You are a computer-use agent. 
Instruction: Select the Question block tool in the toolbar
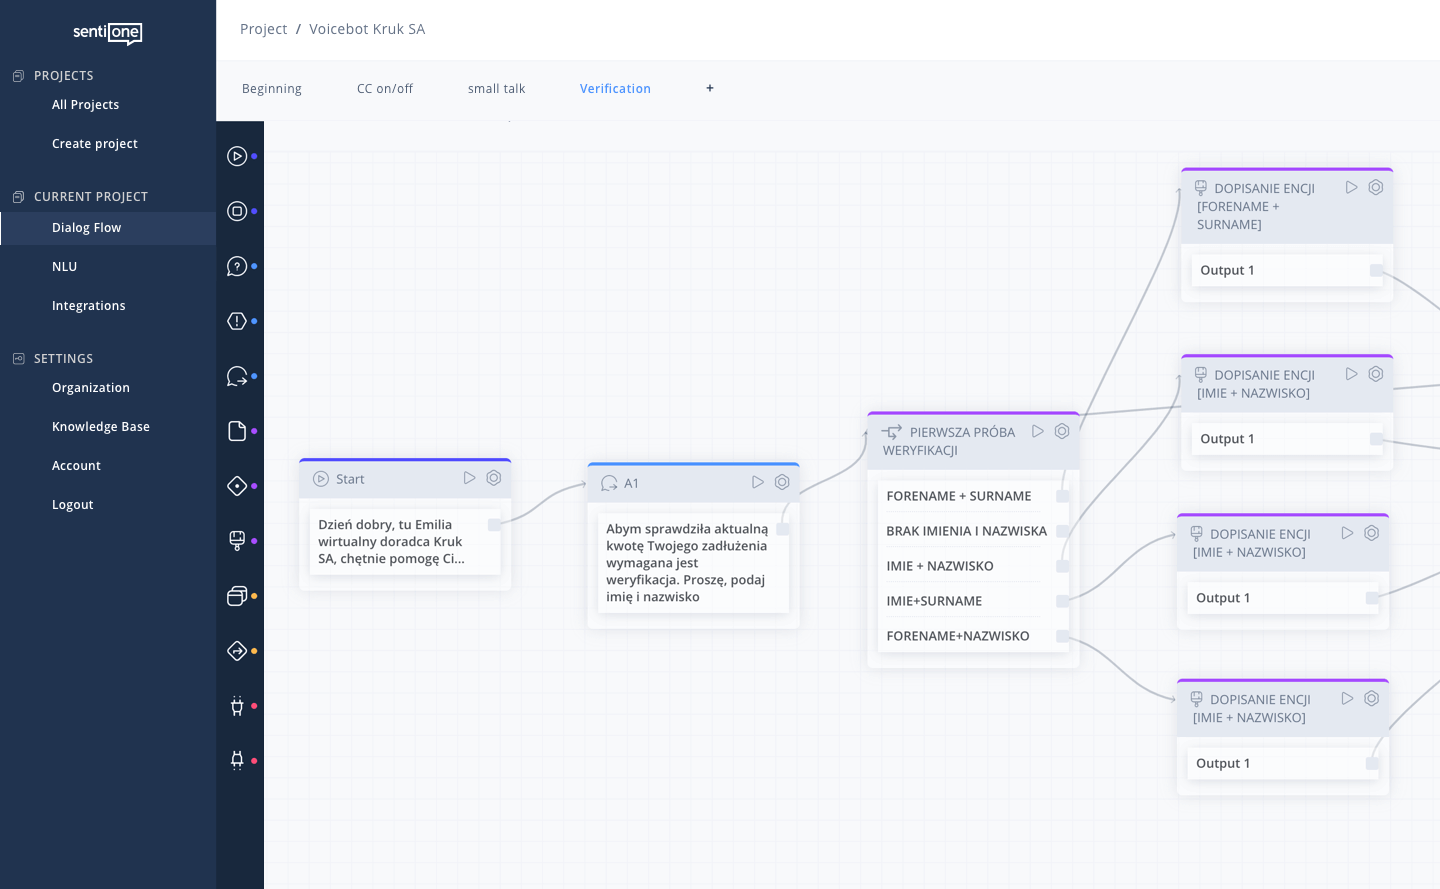coord(238,266)
